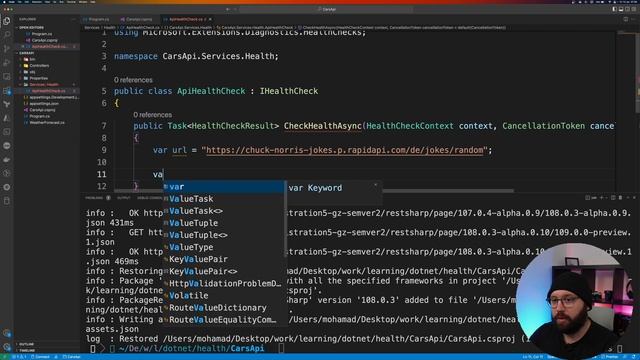Close the ApiHealthCheck.cs tab
The width and height of the screenshot is (640, 360).
click(x=210, y=19)
